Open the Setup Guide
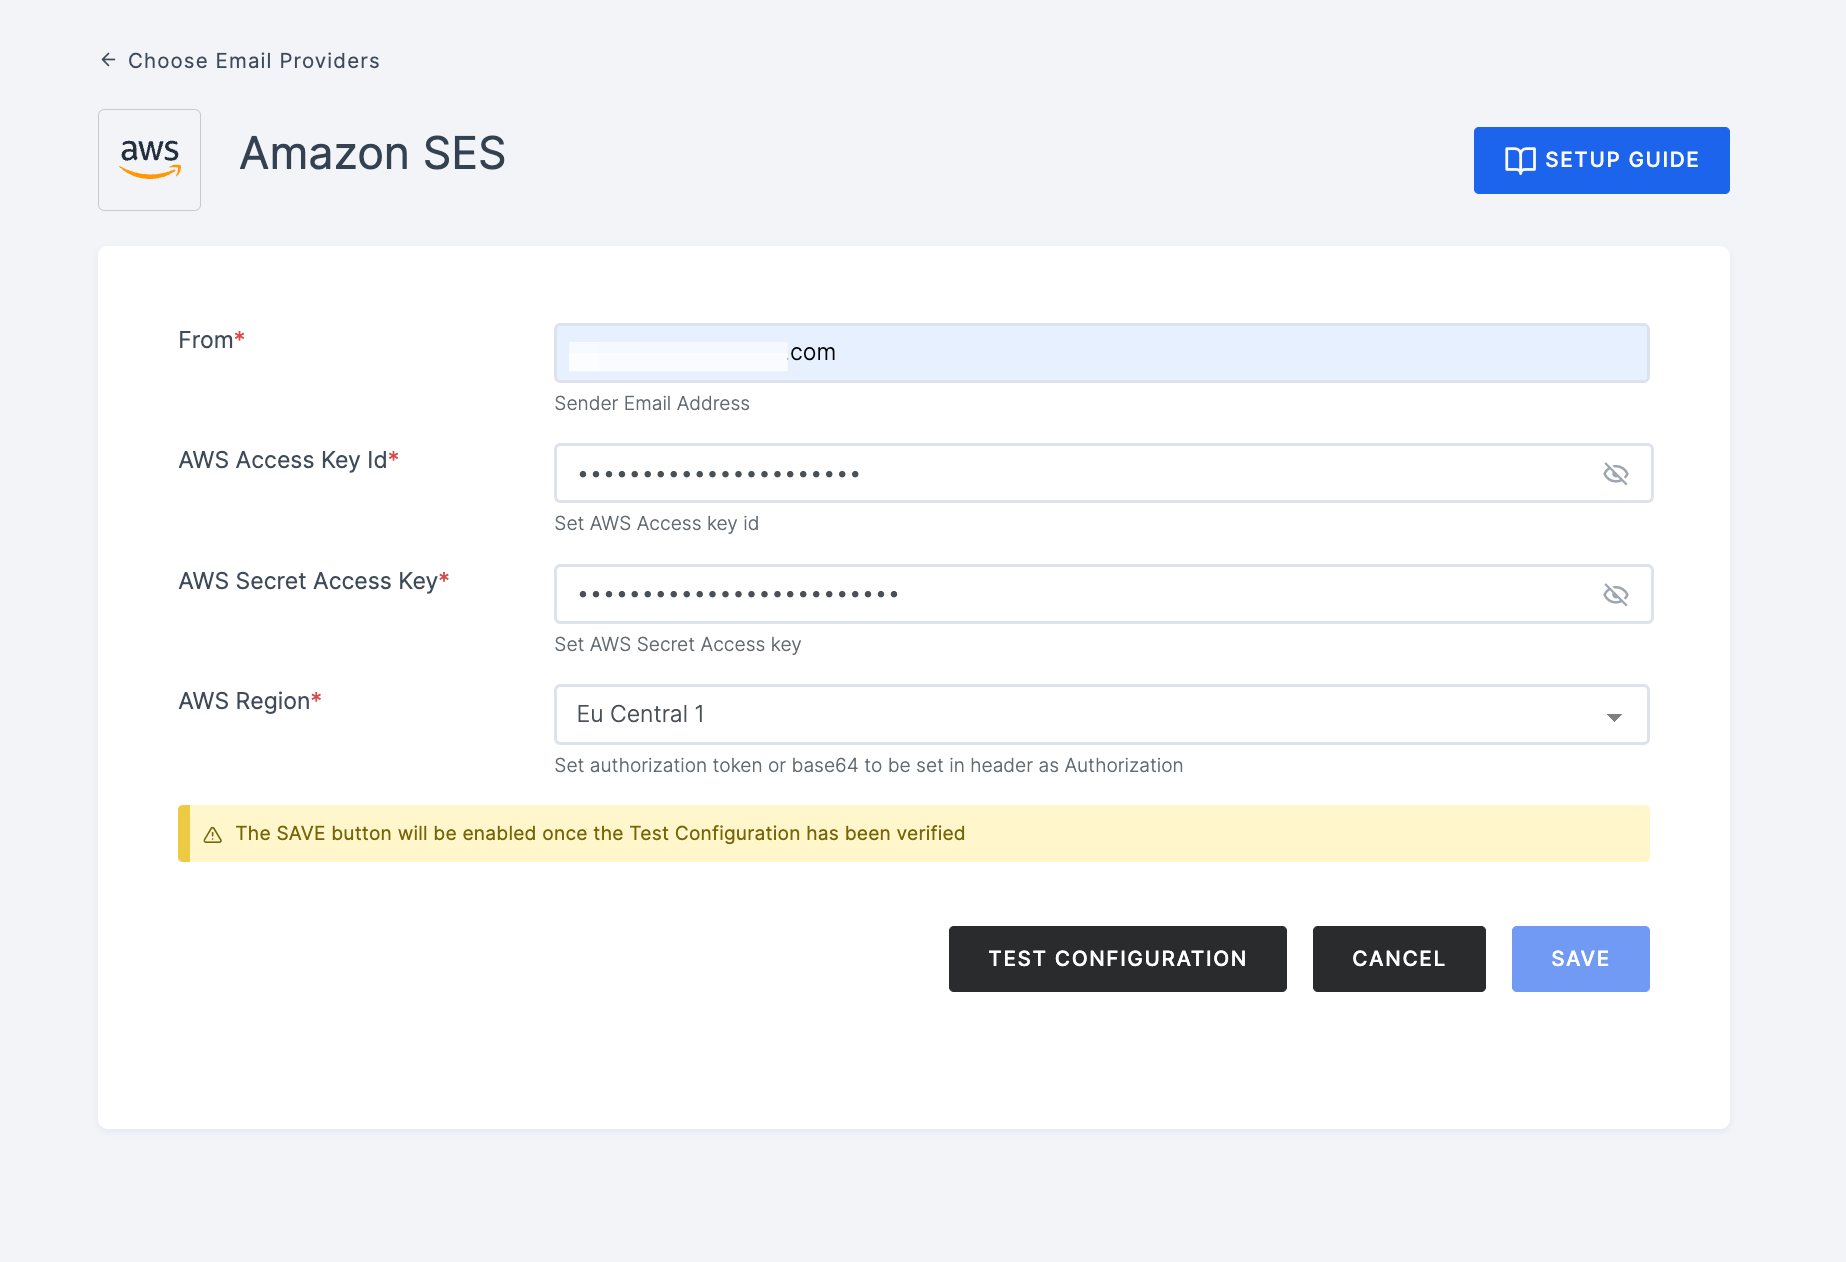1846x1262 pixels. (x=1601, y=160)
